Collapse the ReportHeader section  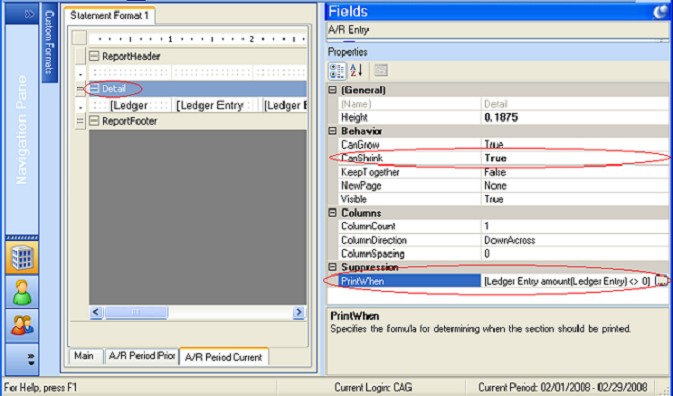94,57
